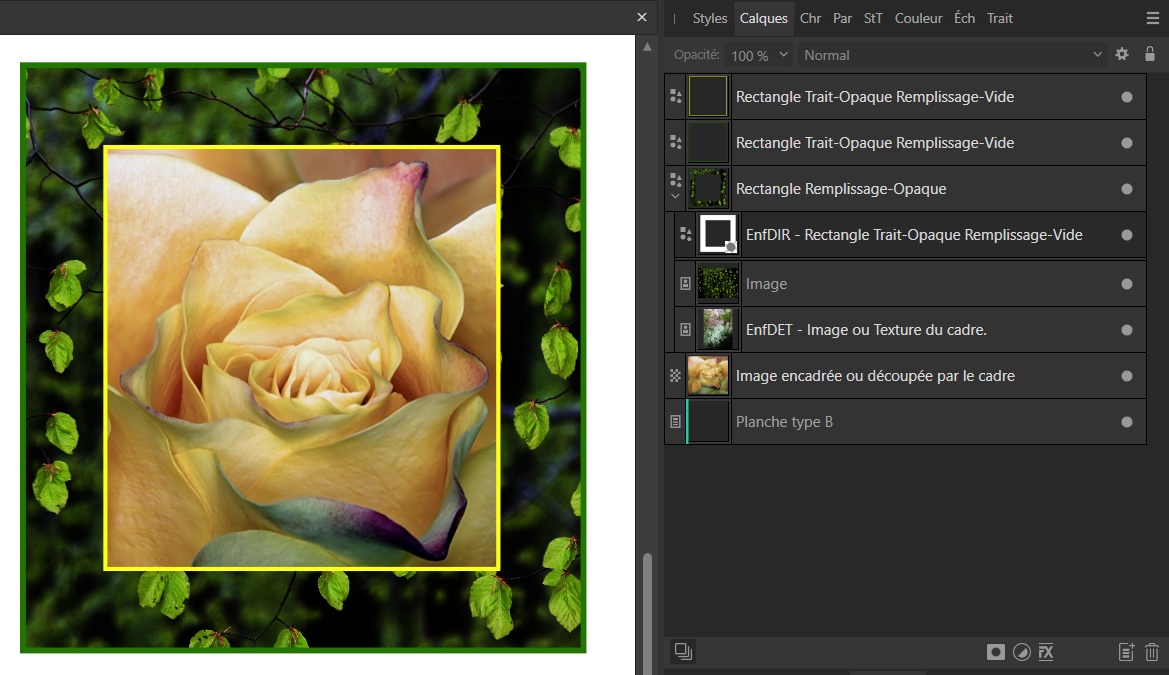The width and height of the screenshot is (1169, 675).
Task: Open the opacity percentage dropdown arrow
Action: point(783,54)
